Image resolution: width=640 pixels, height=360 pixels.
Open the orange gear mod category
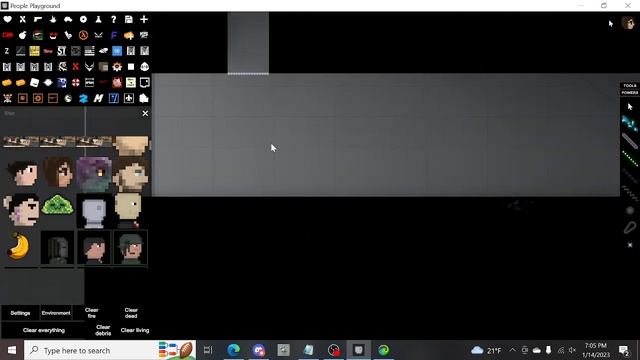117,67
